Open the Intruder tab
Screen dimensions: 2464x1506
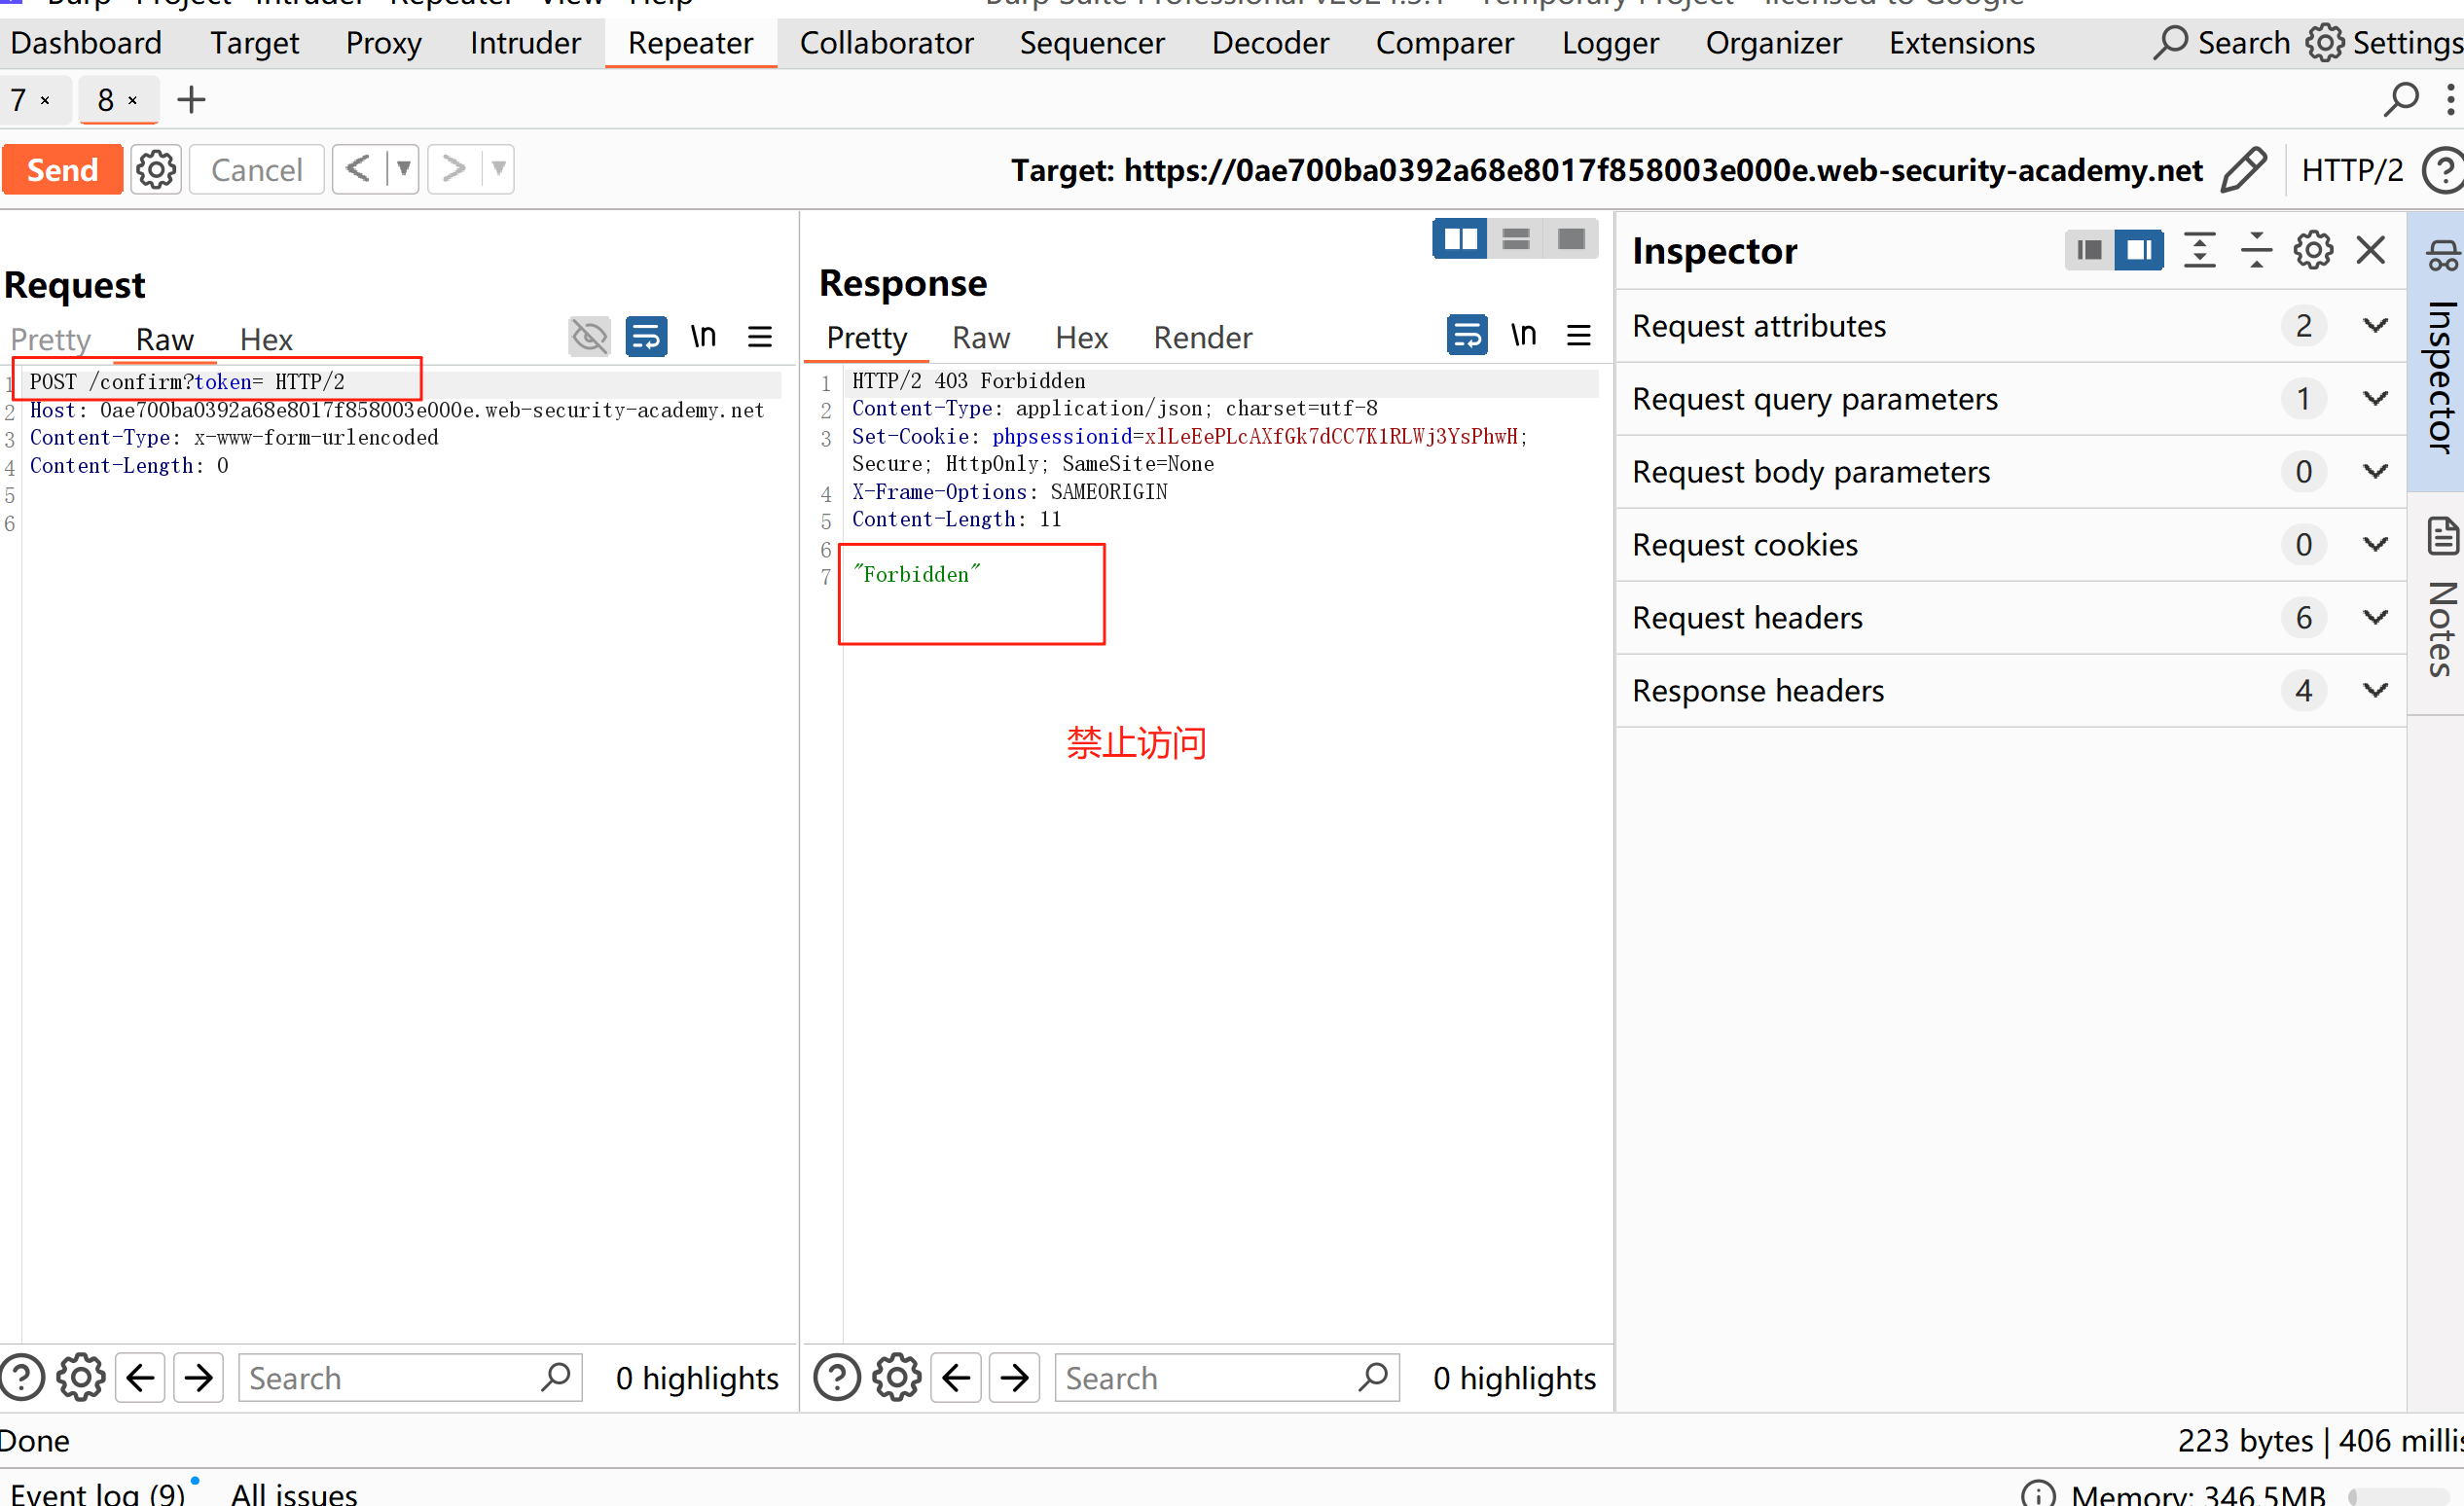point(525,43)
